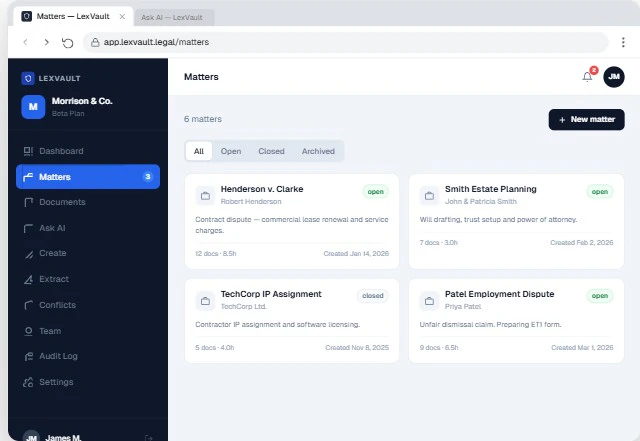This screenshot has width=640, height=441.
Task: Click the Documents label in sidebar
Action: click(62, 202)
